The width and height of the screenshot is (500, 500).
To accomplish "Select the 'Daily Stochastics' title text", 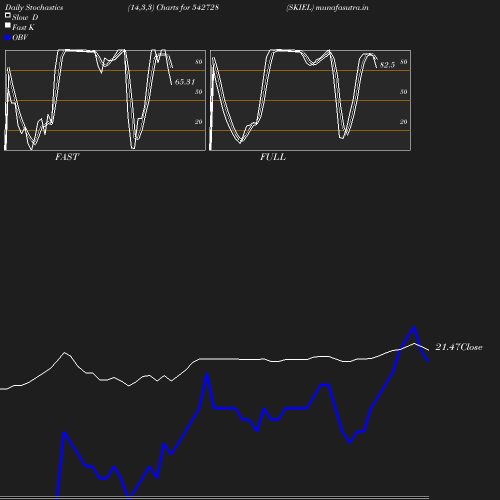I will (34, 8).
